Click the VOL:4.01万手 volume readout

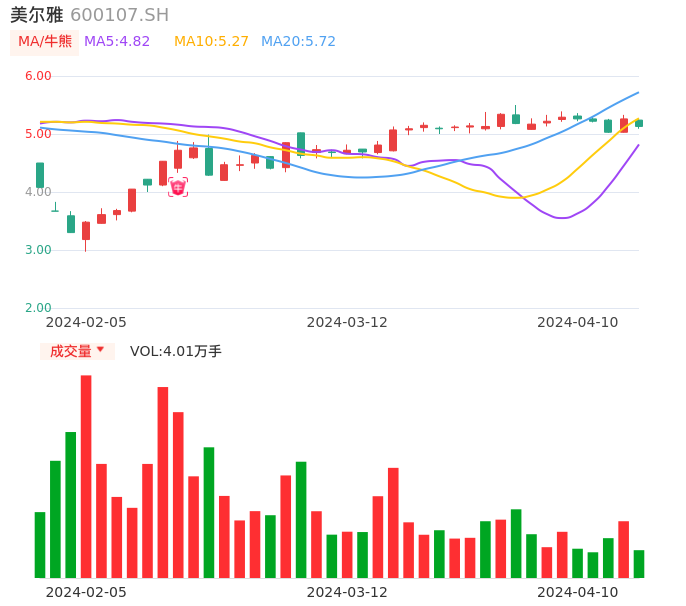176,351
